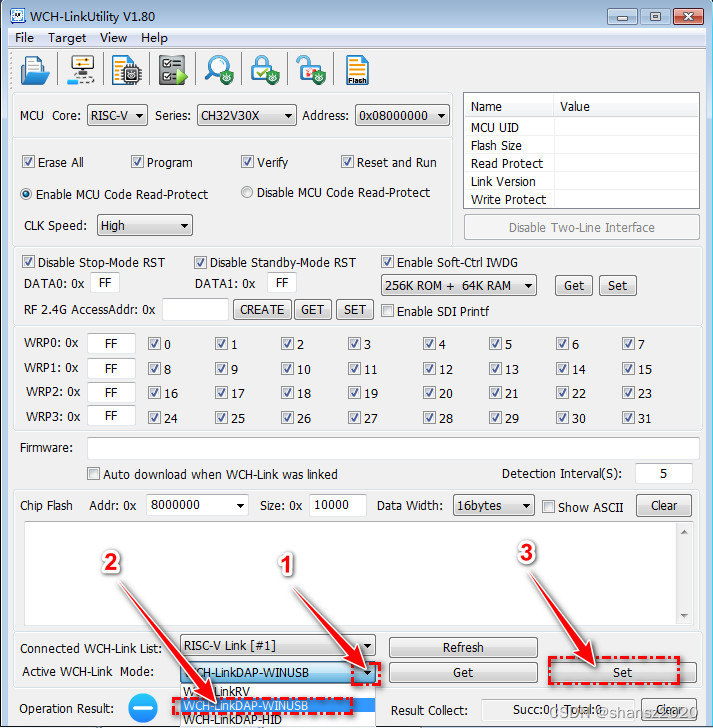
Task: Click the connect target settings toolbar icon
Action: tap(81, 70)
